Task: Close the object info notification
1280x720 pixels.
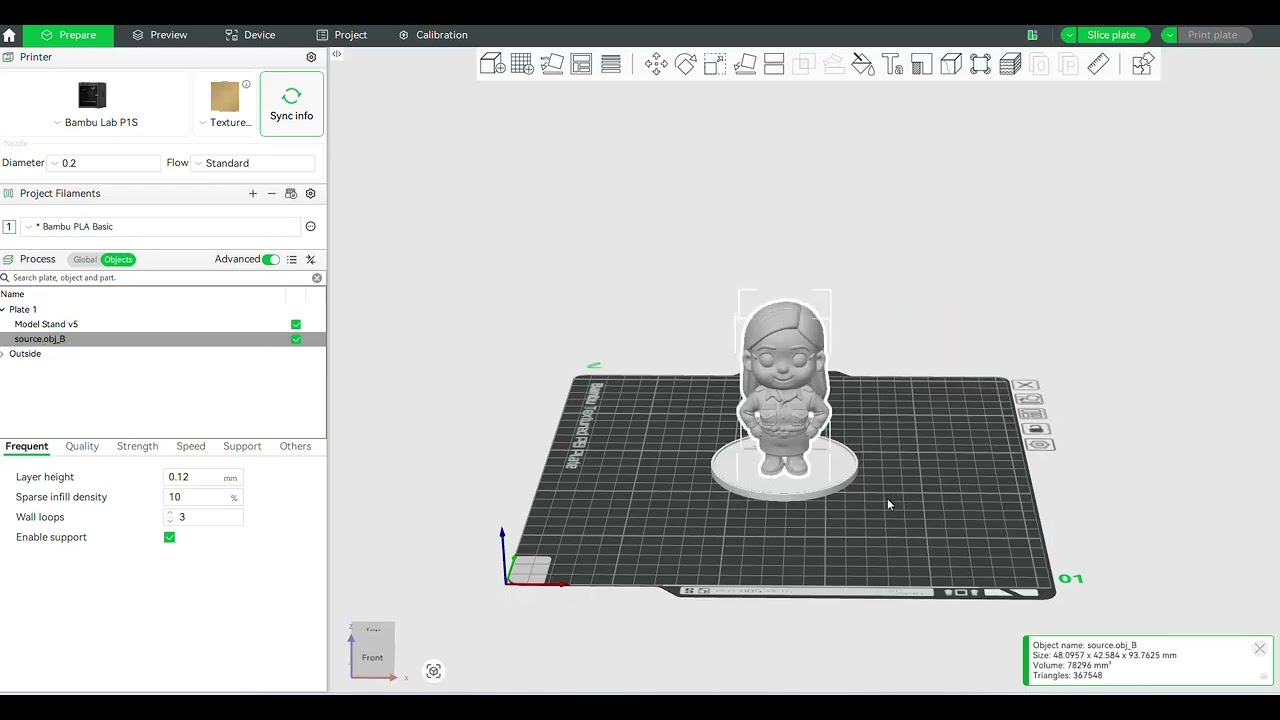Action: tap(1260, 649)
